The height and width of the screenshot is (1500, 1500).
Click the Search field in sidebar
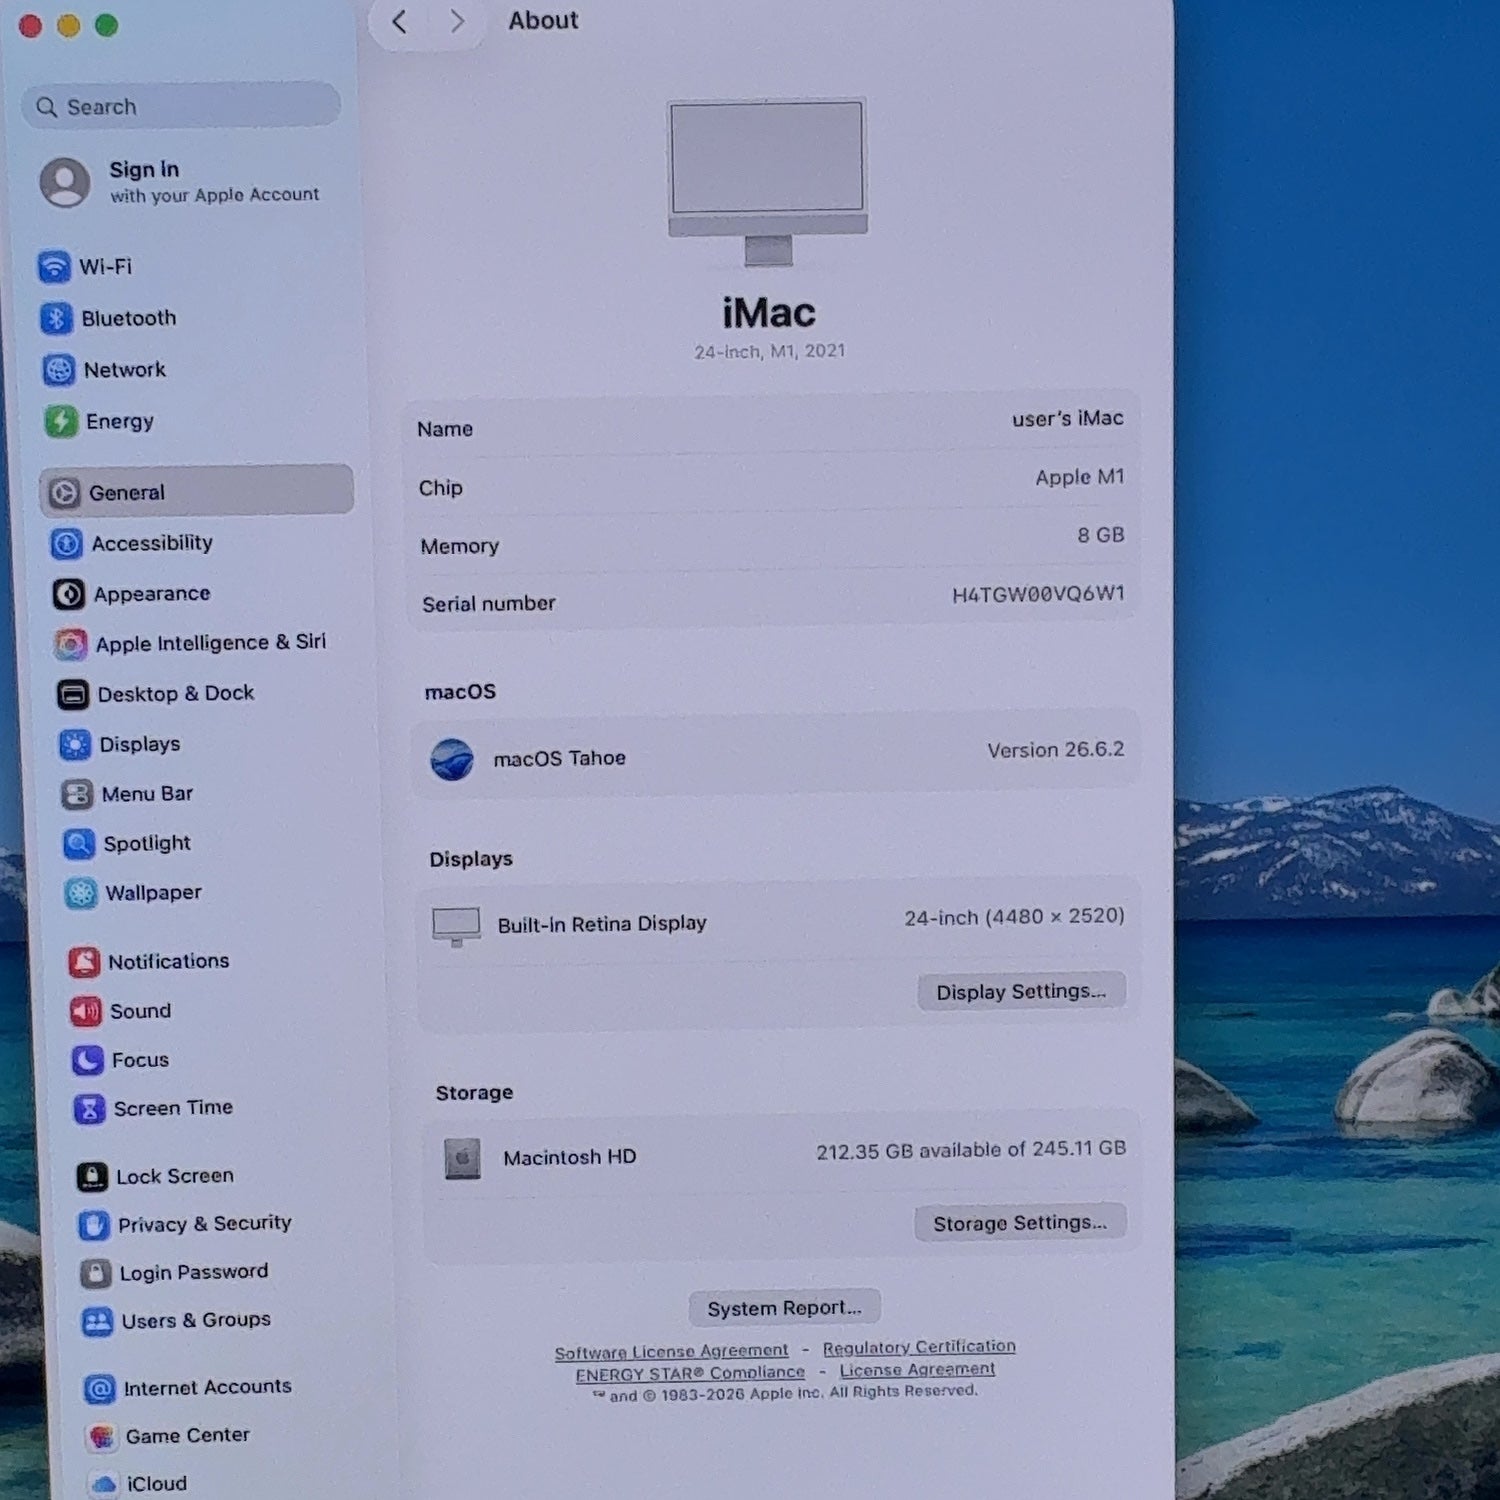181,106
